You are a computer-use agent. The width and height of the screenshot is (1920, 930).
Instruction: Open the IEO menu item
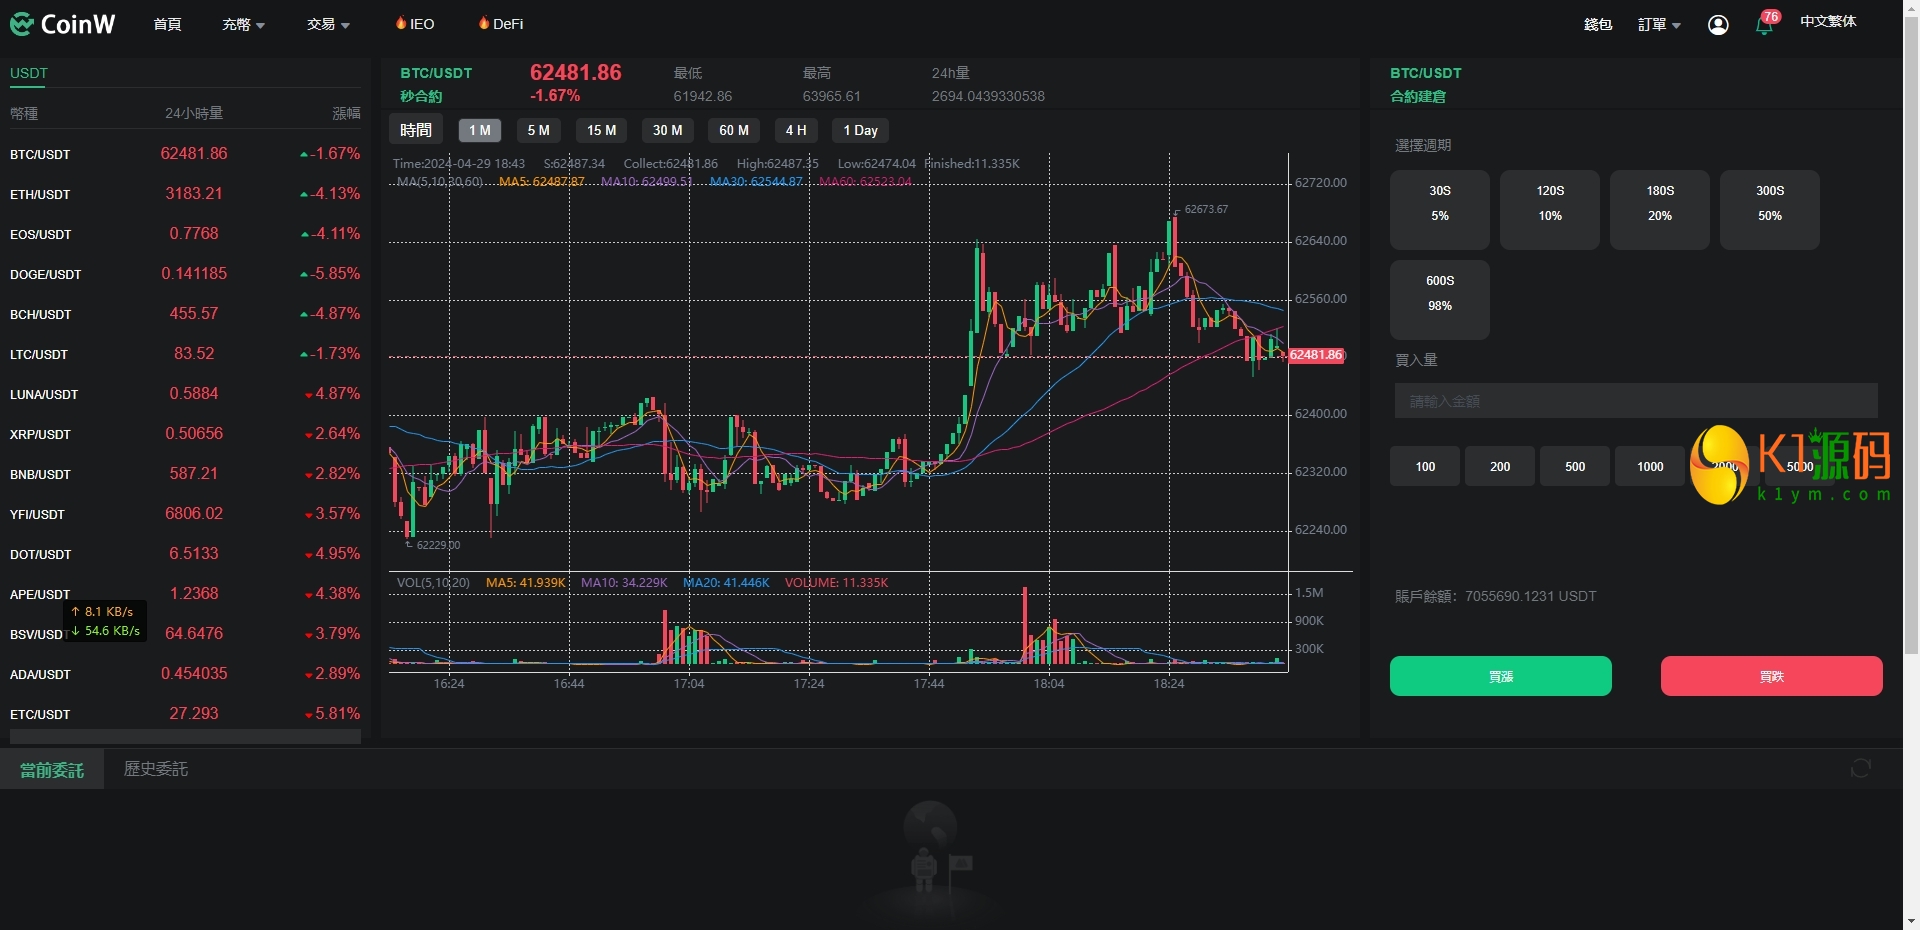(415, 23)
